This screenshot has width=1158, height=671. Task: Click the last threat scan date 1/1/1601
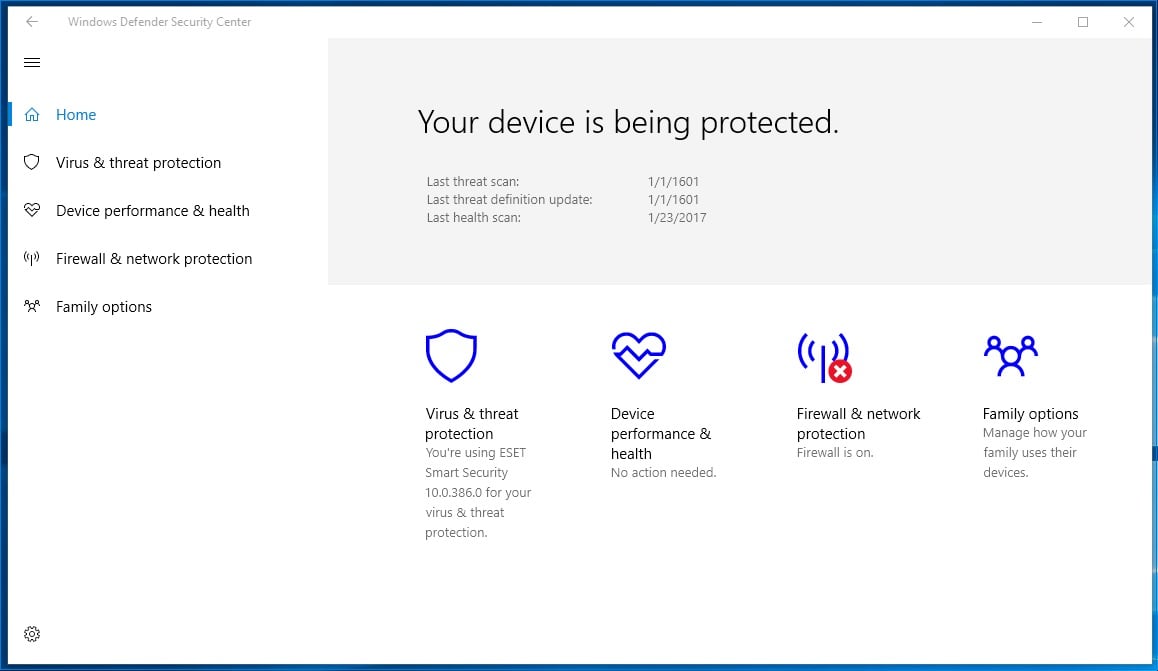[x=673, y=182]
